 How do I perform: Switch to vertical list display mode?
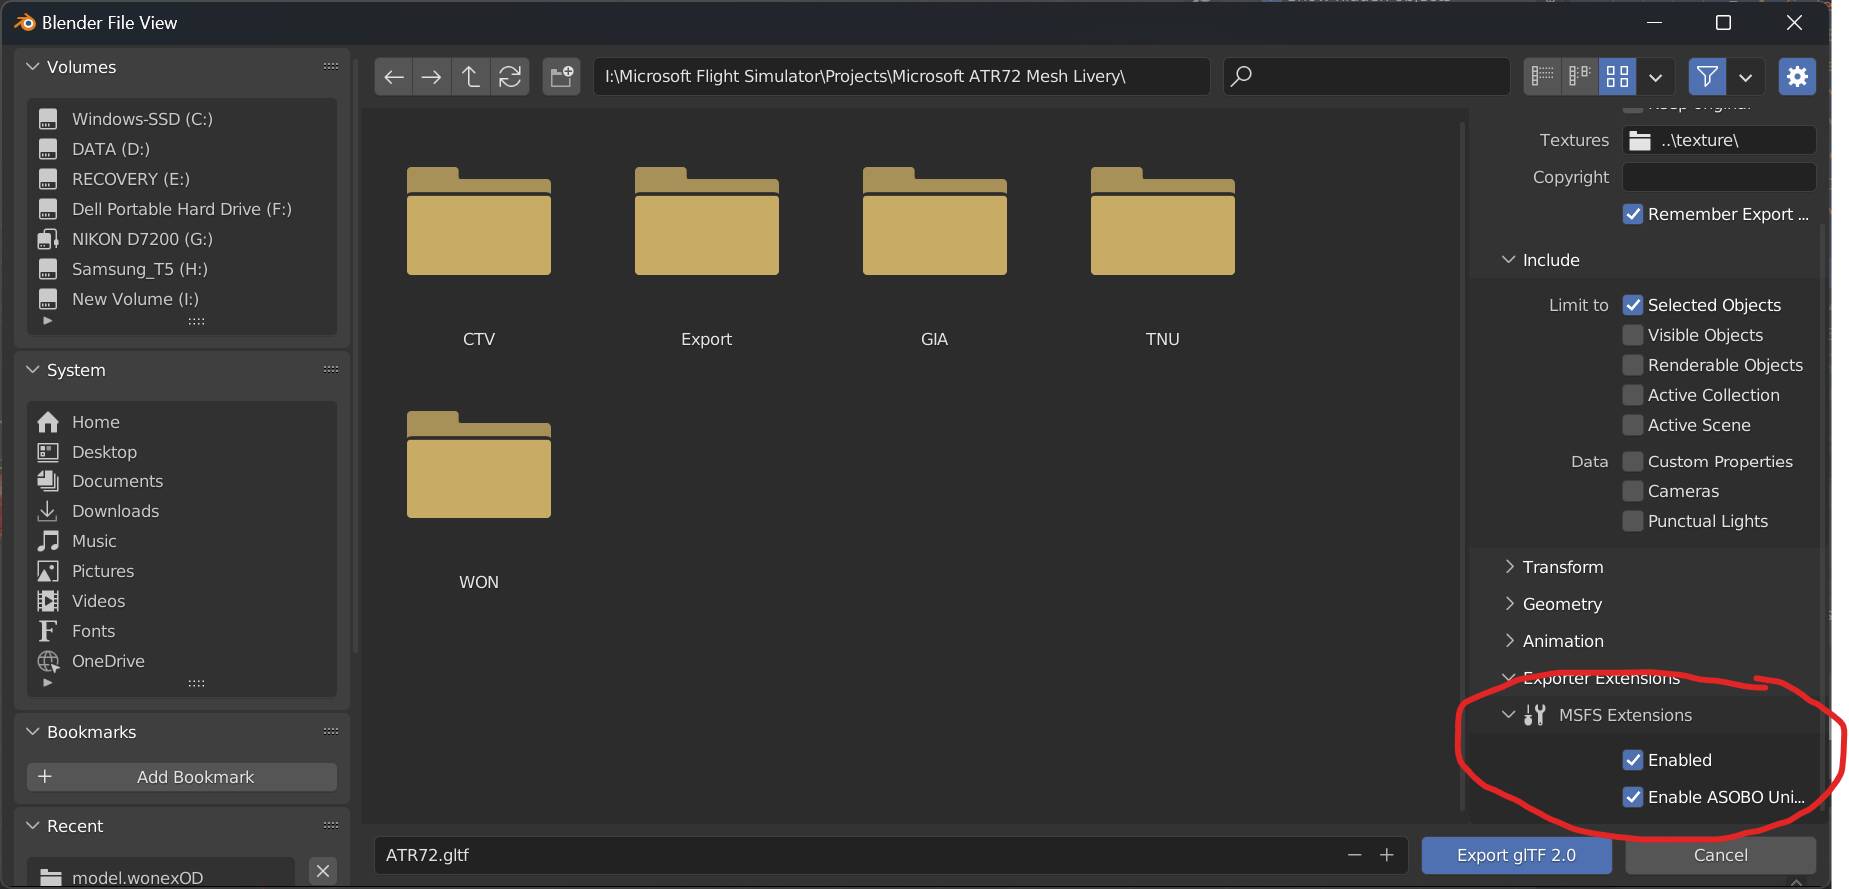point(1543,76)
